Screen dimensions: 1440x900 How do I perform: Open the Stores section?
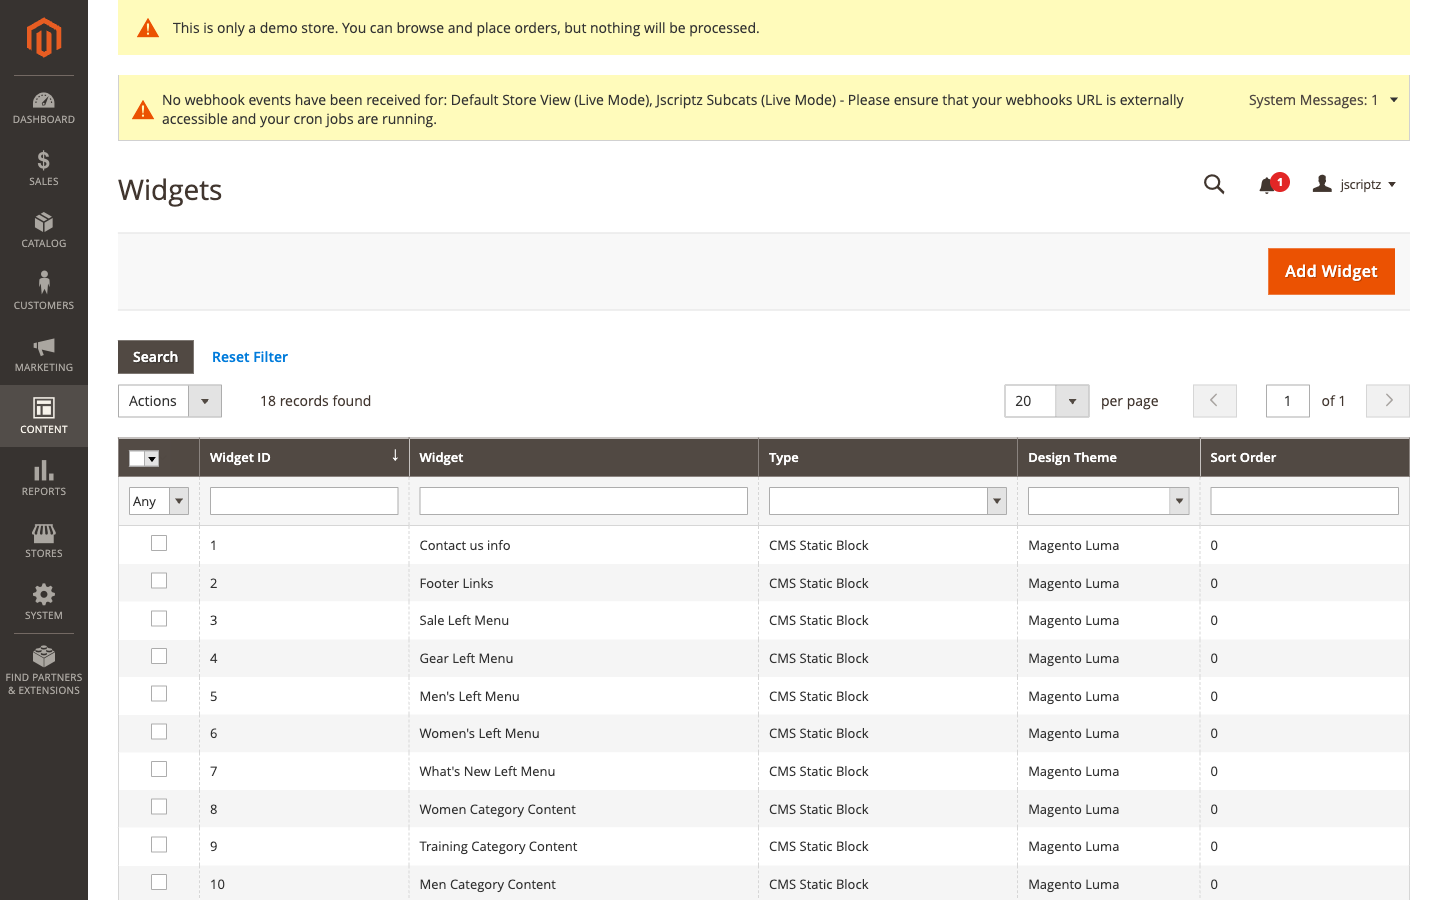[x=43, y=540]
